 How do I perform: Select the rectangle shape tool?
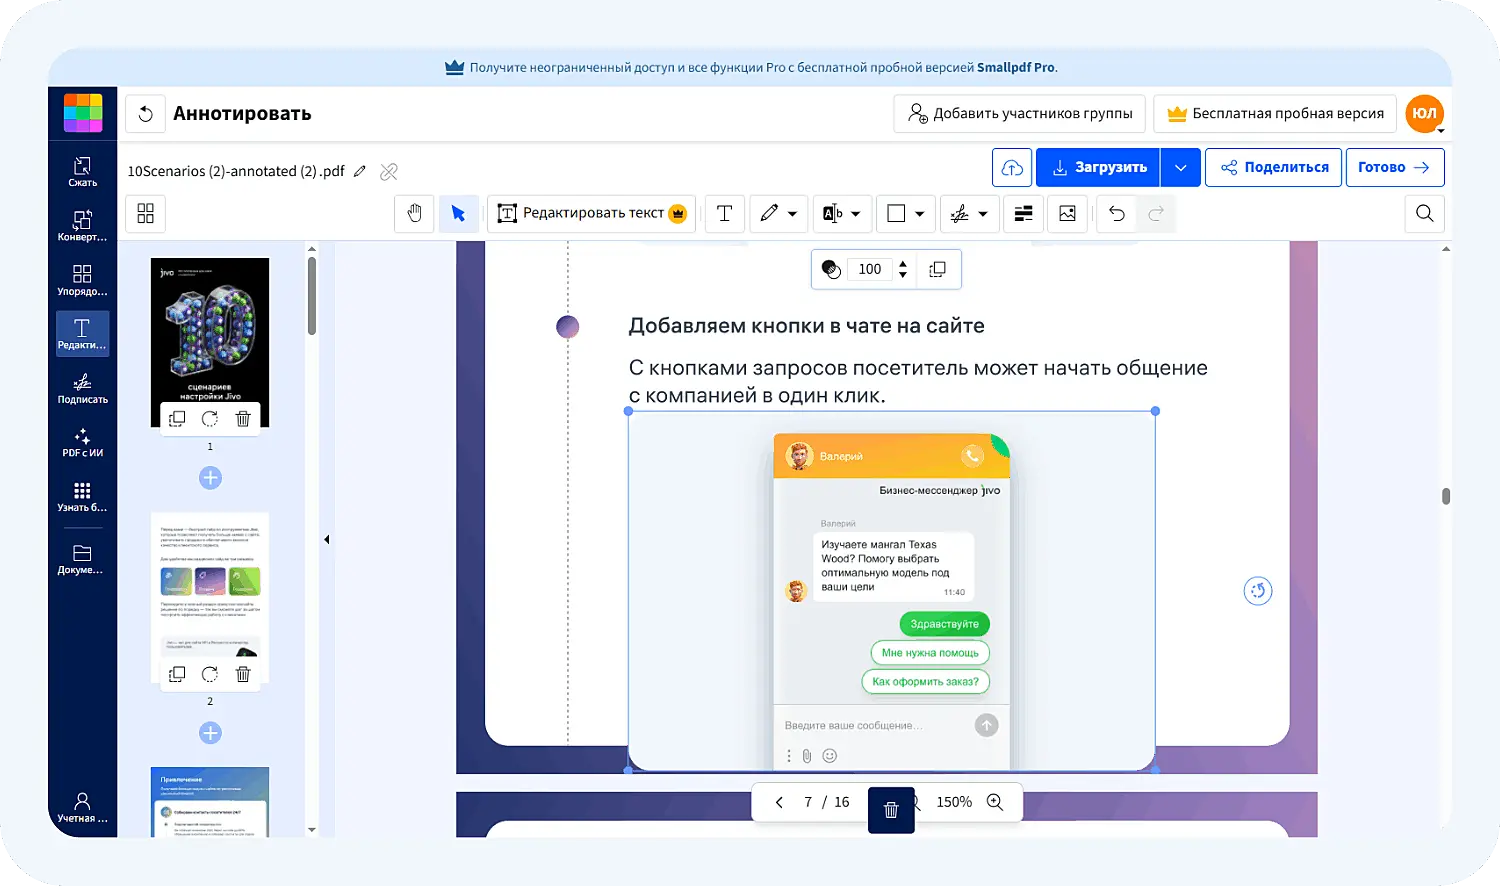point(896,213)
